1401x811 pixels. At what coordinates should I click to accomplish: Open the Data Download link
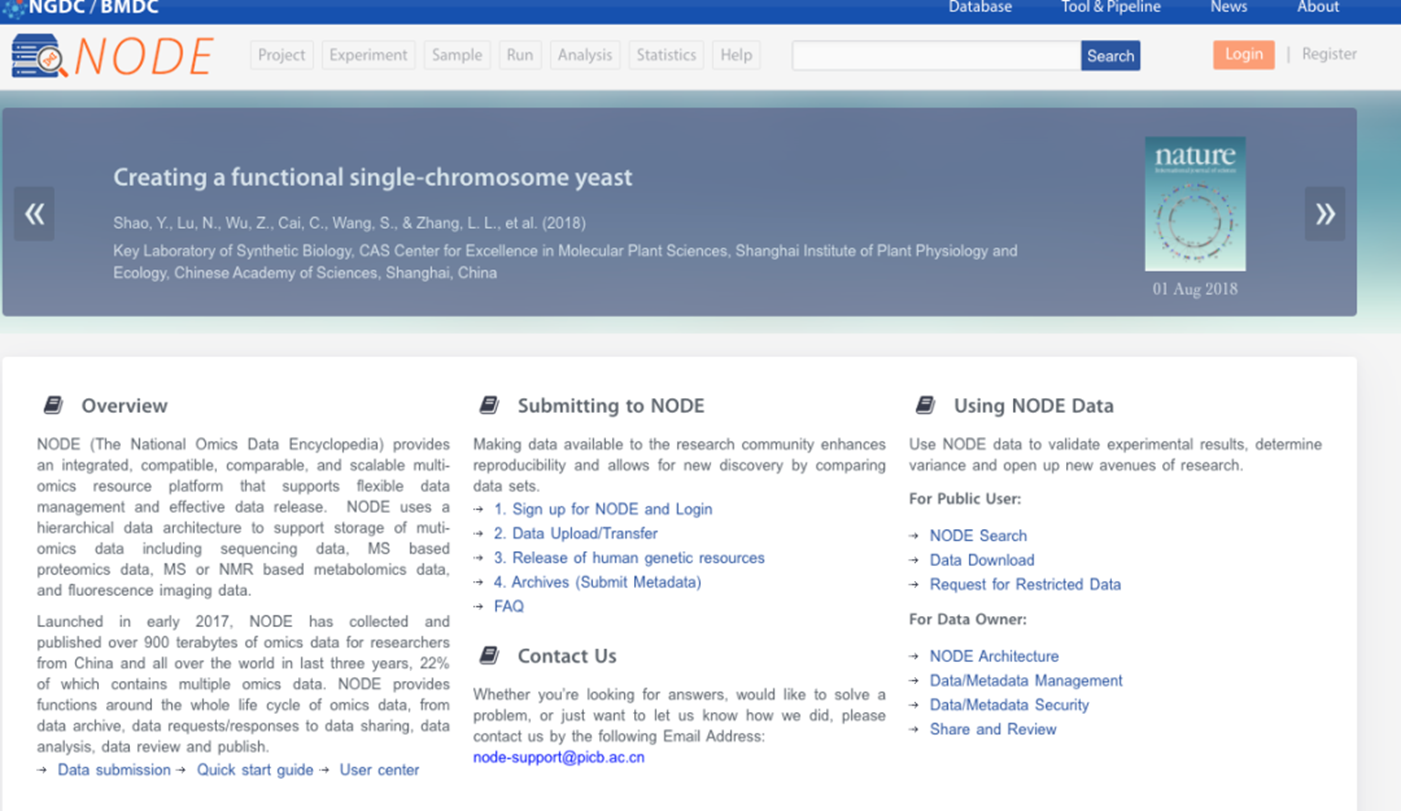point(982,560)
